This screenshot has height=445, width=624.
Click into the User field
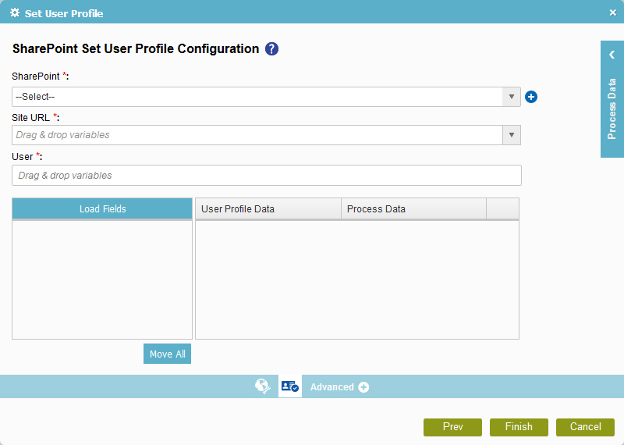267,176
